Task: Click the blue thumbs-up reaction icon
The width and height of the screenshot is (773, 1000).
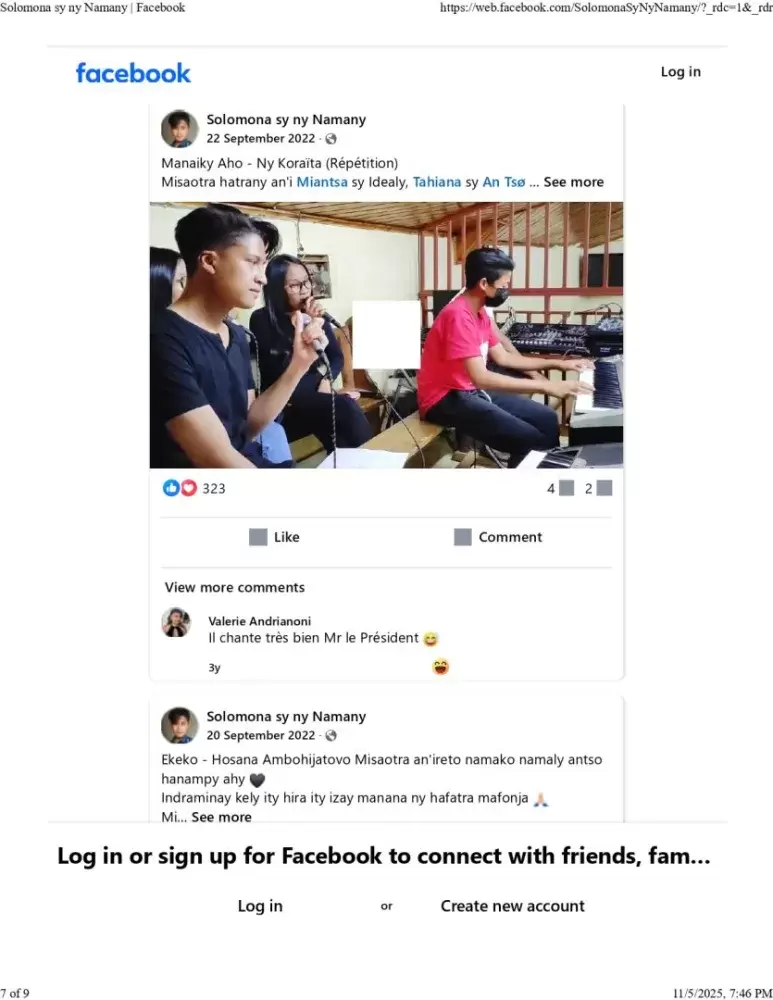Action: pos(171,488)
